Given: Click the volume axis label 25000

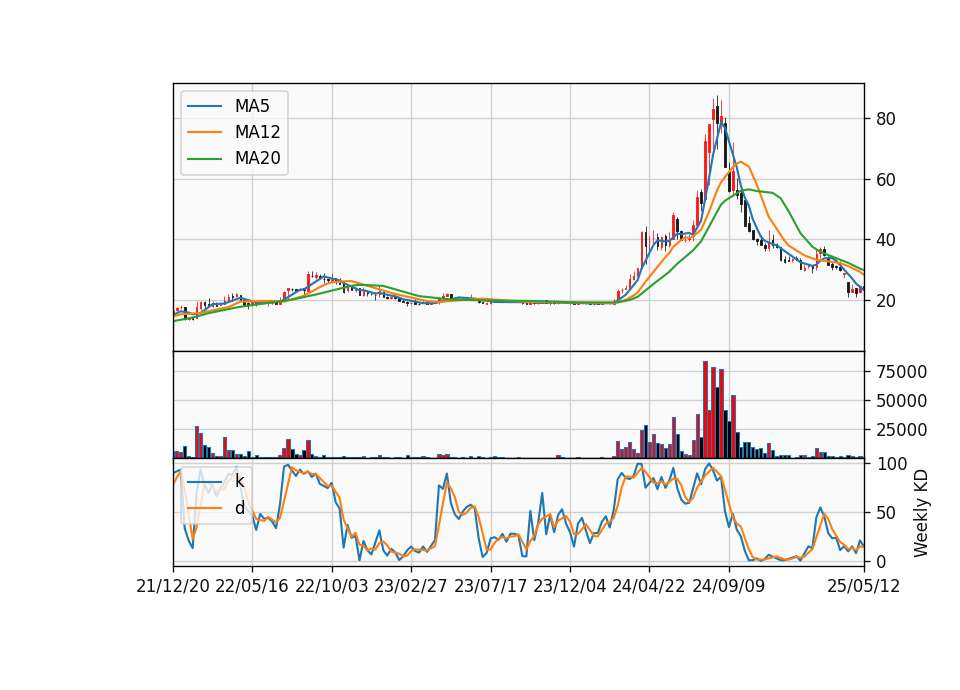Looking at the screenshot, I should coord(902,430).
